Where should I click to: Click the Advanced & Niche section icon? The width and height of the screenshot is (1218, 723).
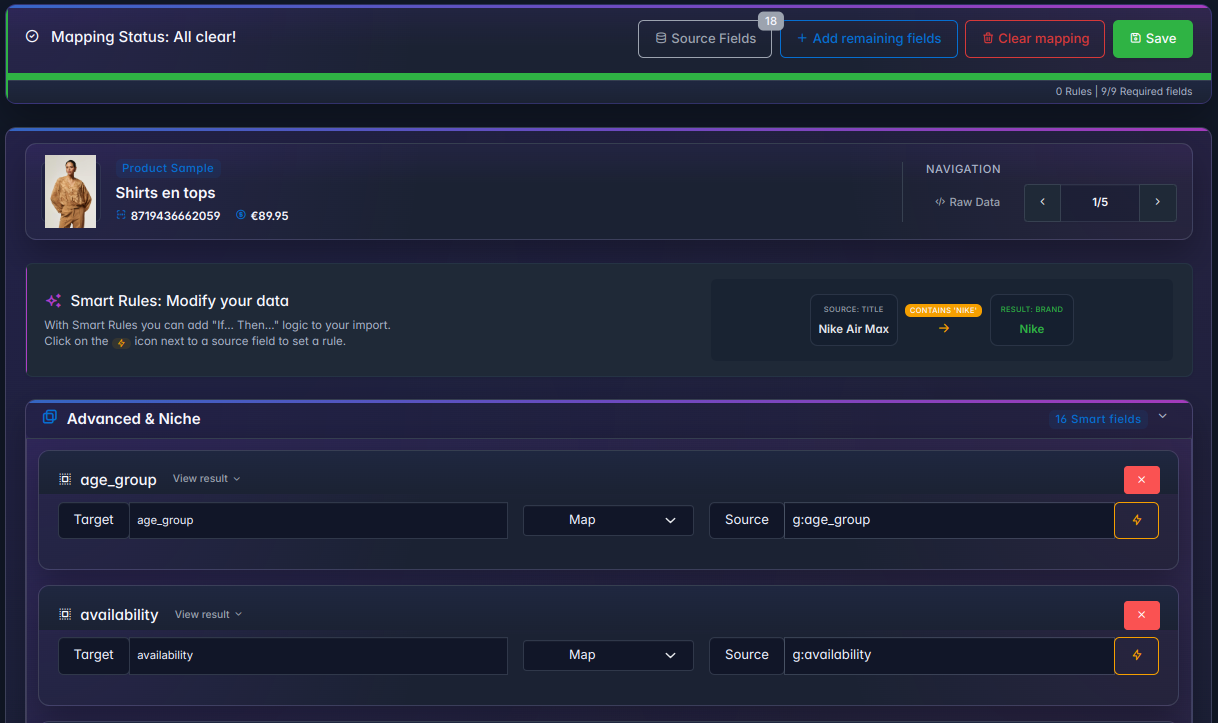click(x=50, y=418)
